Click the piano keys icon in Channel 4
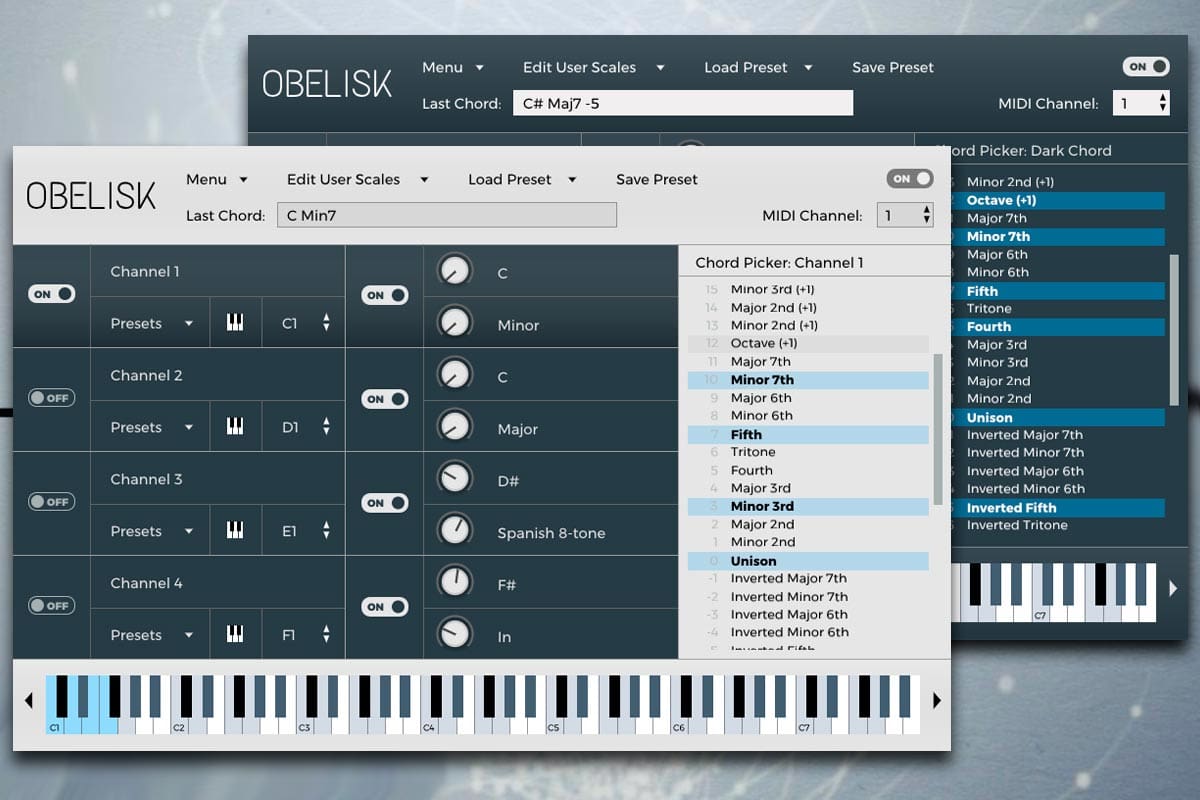This screenshot has height=800, width=1200. coord(235,635)
